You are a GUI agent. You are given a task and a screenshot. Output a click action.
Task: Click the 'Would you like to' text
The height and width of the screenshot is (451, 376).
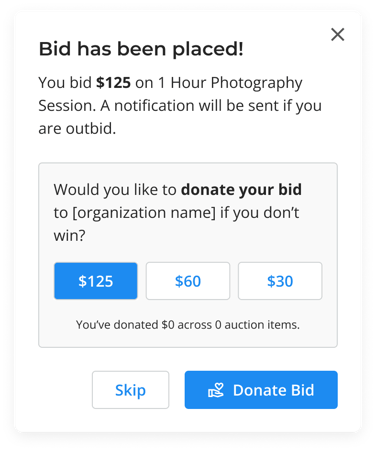tap(115, 190)
